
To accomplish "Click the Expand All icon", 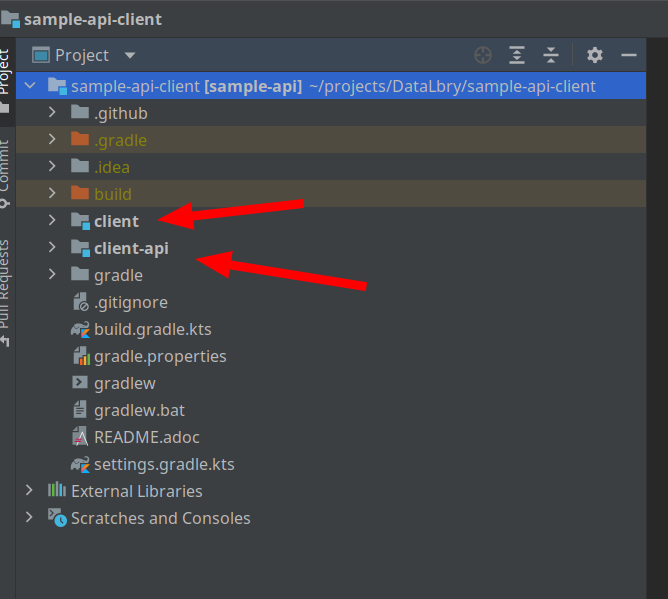I will (x=517, y=55).
